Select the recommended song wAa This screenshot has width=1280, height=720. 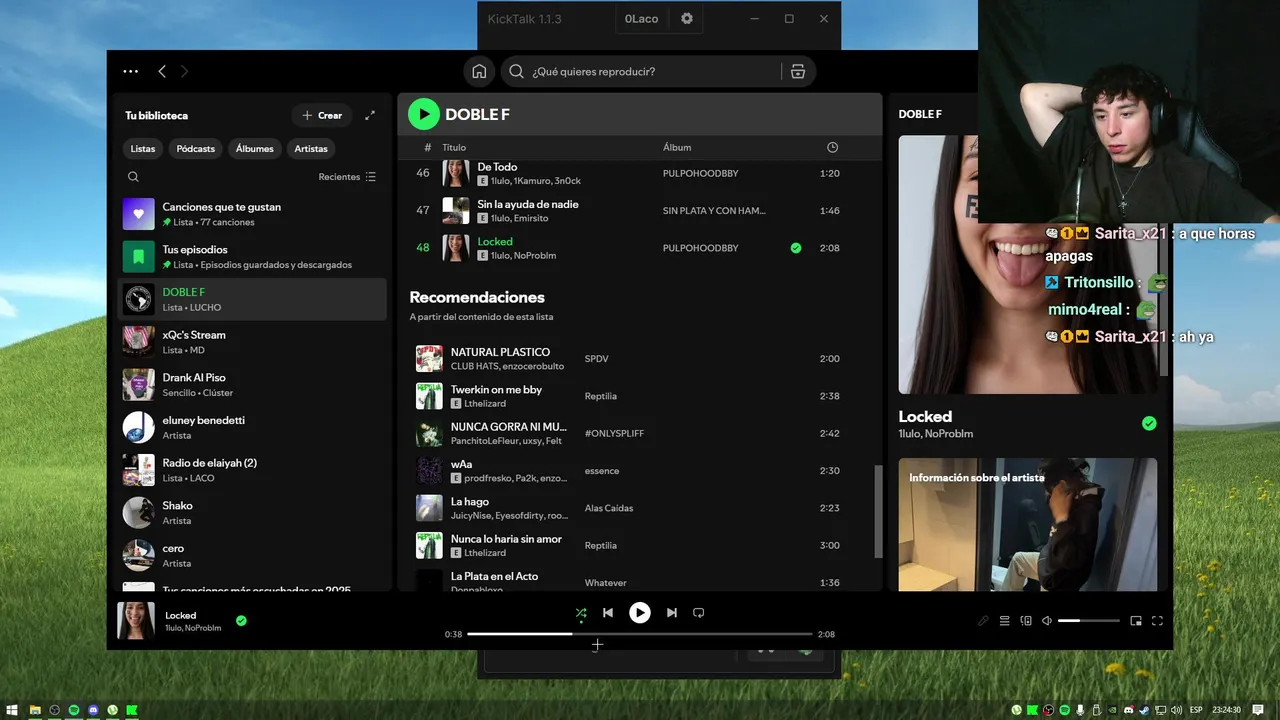click(639, 471)
